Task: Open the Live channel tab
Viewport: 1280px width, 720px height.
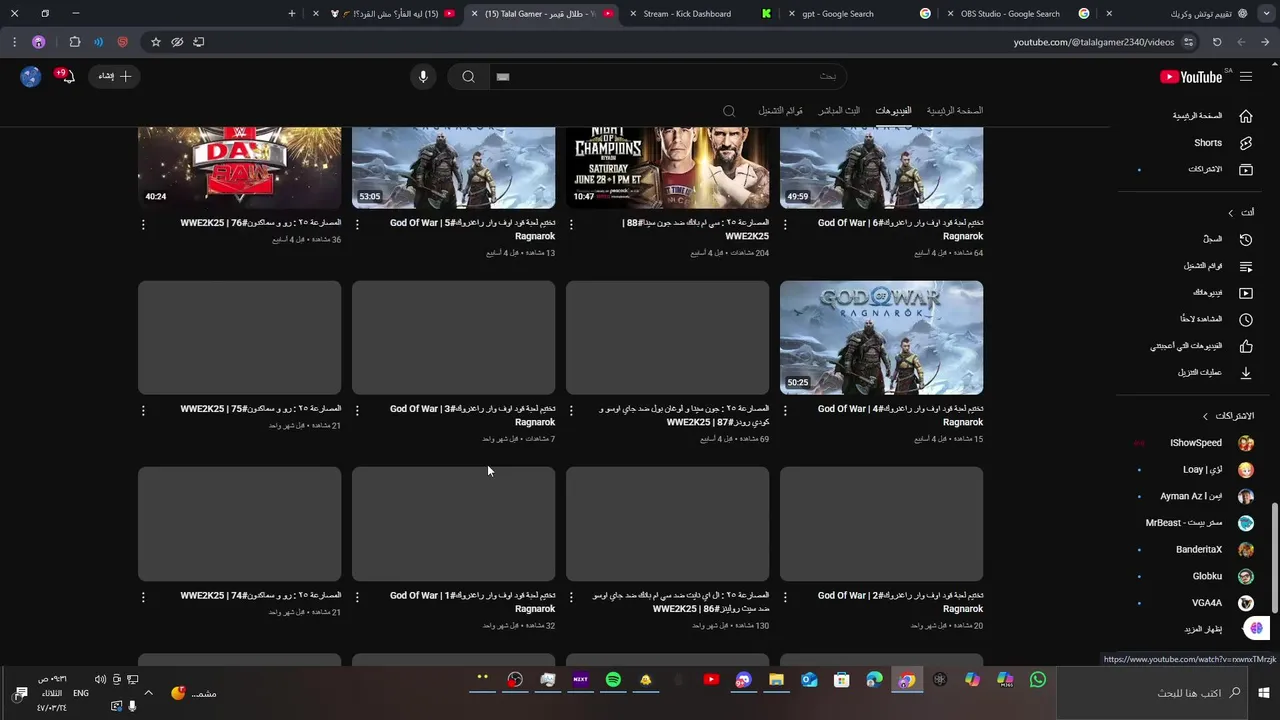Action: point(839,111)
